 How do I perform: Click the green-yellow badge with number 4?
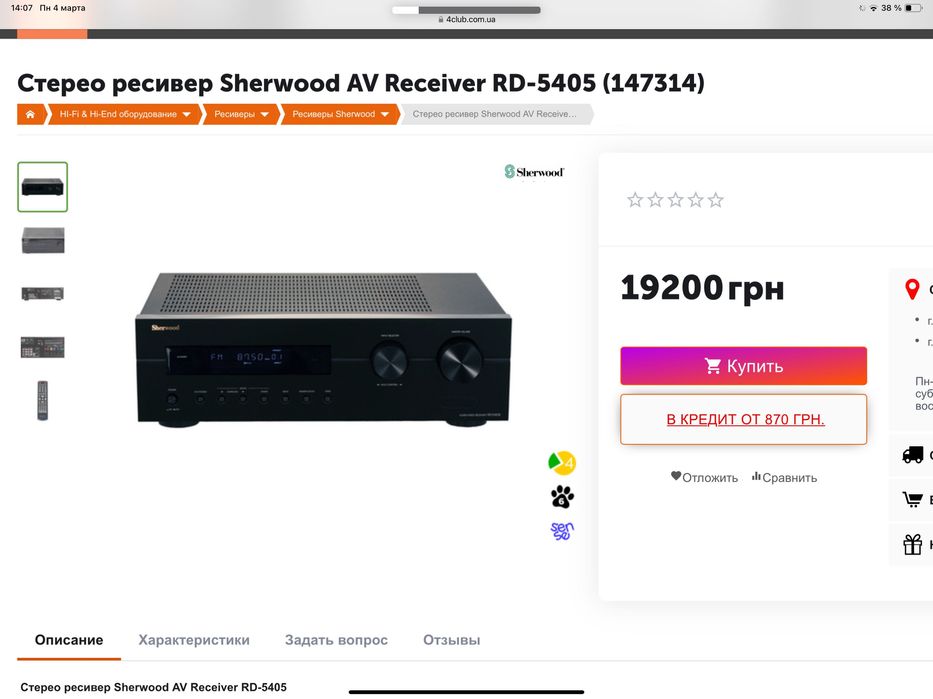[x=562, y=463]
